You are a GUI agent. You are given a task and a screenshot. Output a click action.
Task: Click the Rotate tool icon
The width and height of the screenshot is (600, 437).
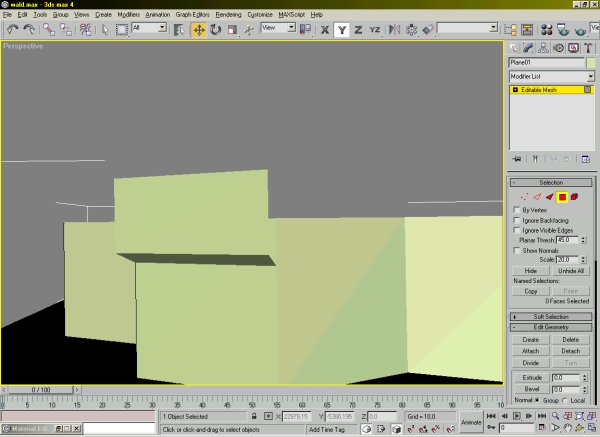coord(215,30)
